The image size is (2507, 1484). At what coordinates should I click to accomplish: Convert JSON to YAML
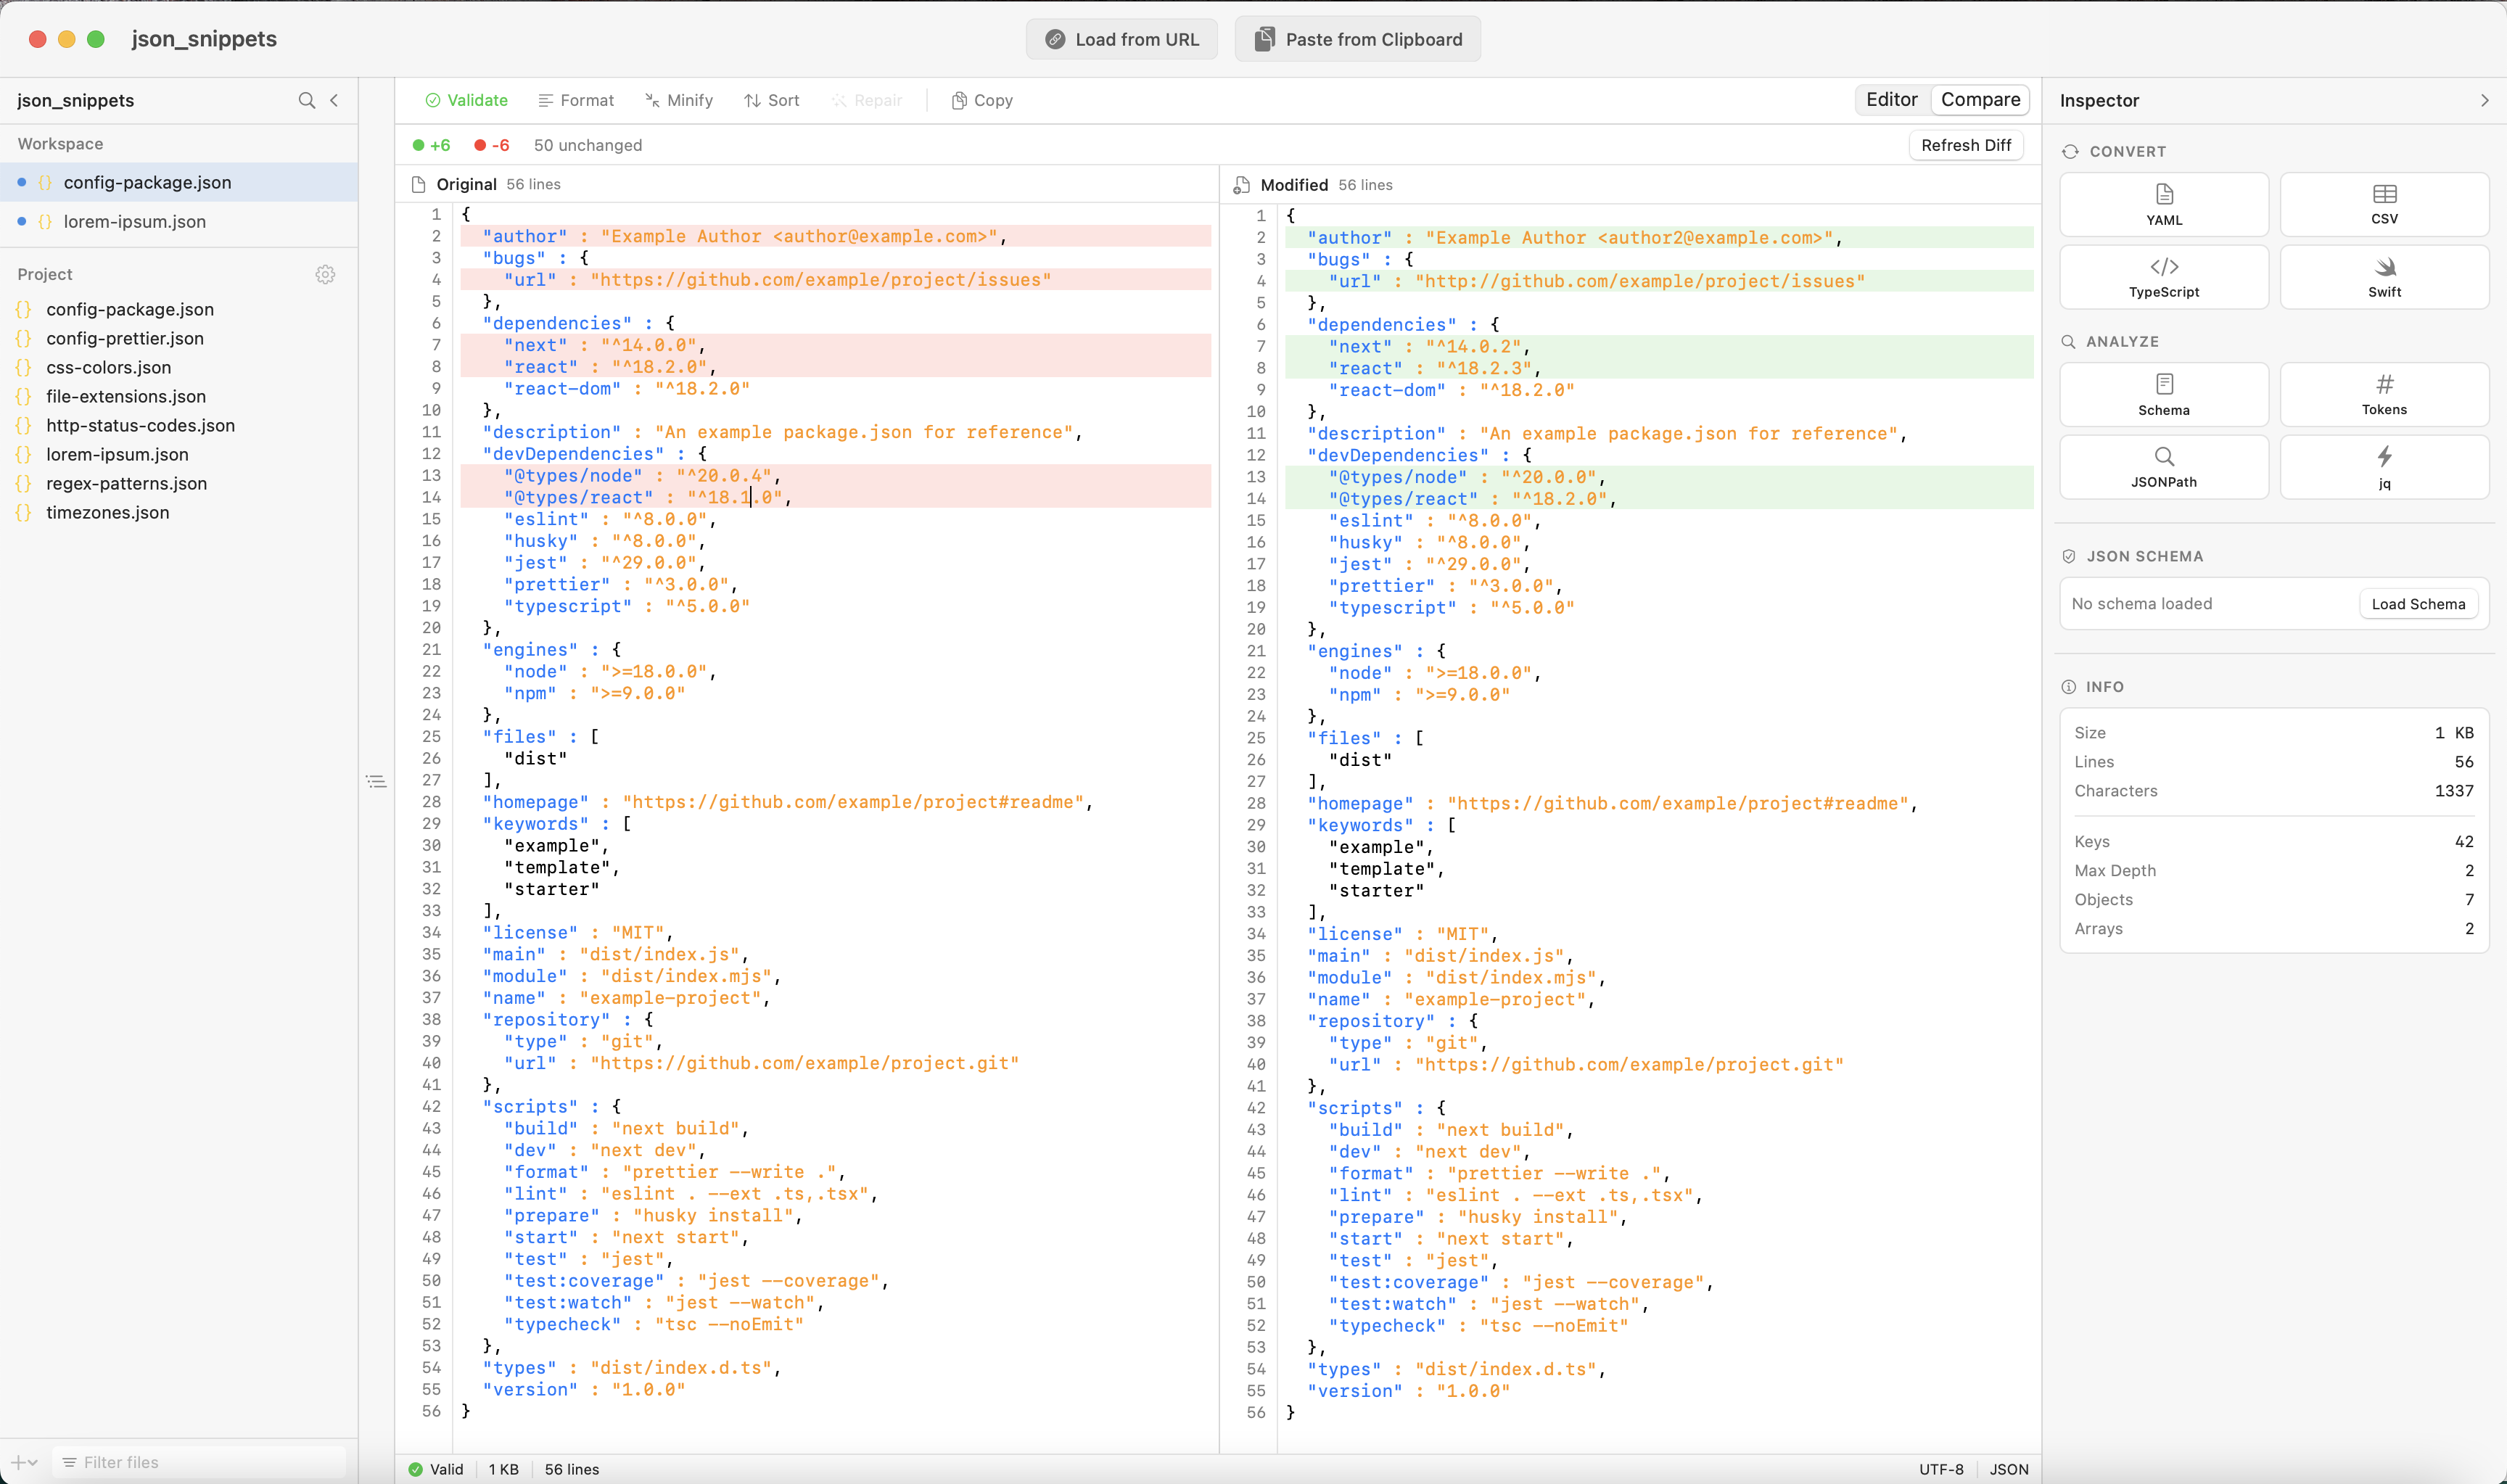[x=2163, y=204]
